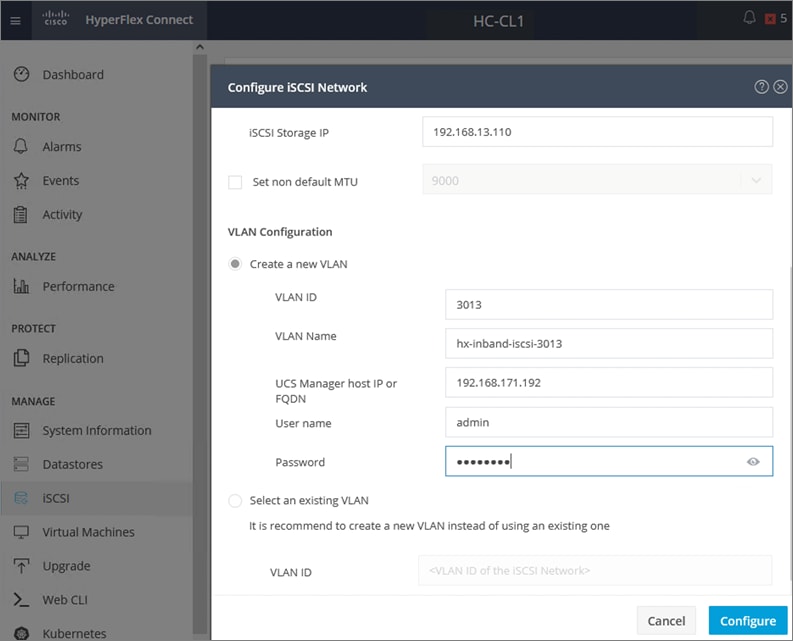
Task: Click the iSCSI database icon
Action: pyautogui.click(x=21, y=498)
